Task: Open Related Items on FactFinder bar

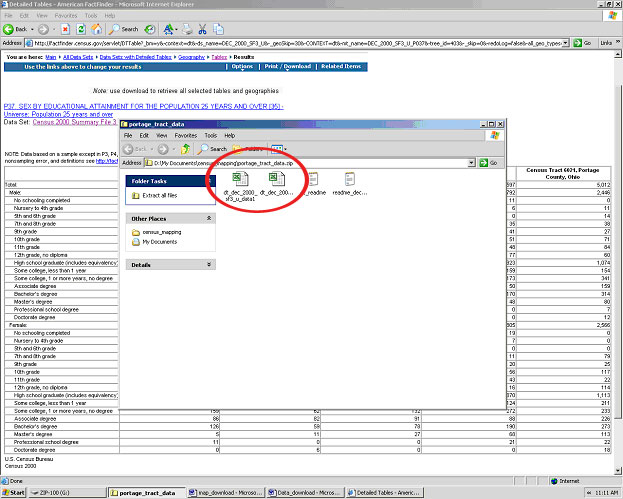Action: tap(341, 66)
